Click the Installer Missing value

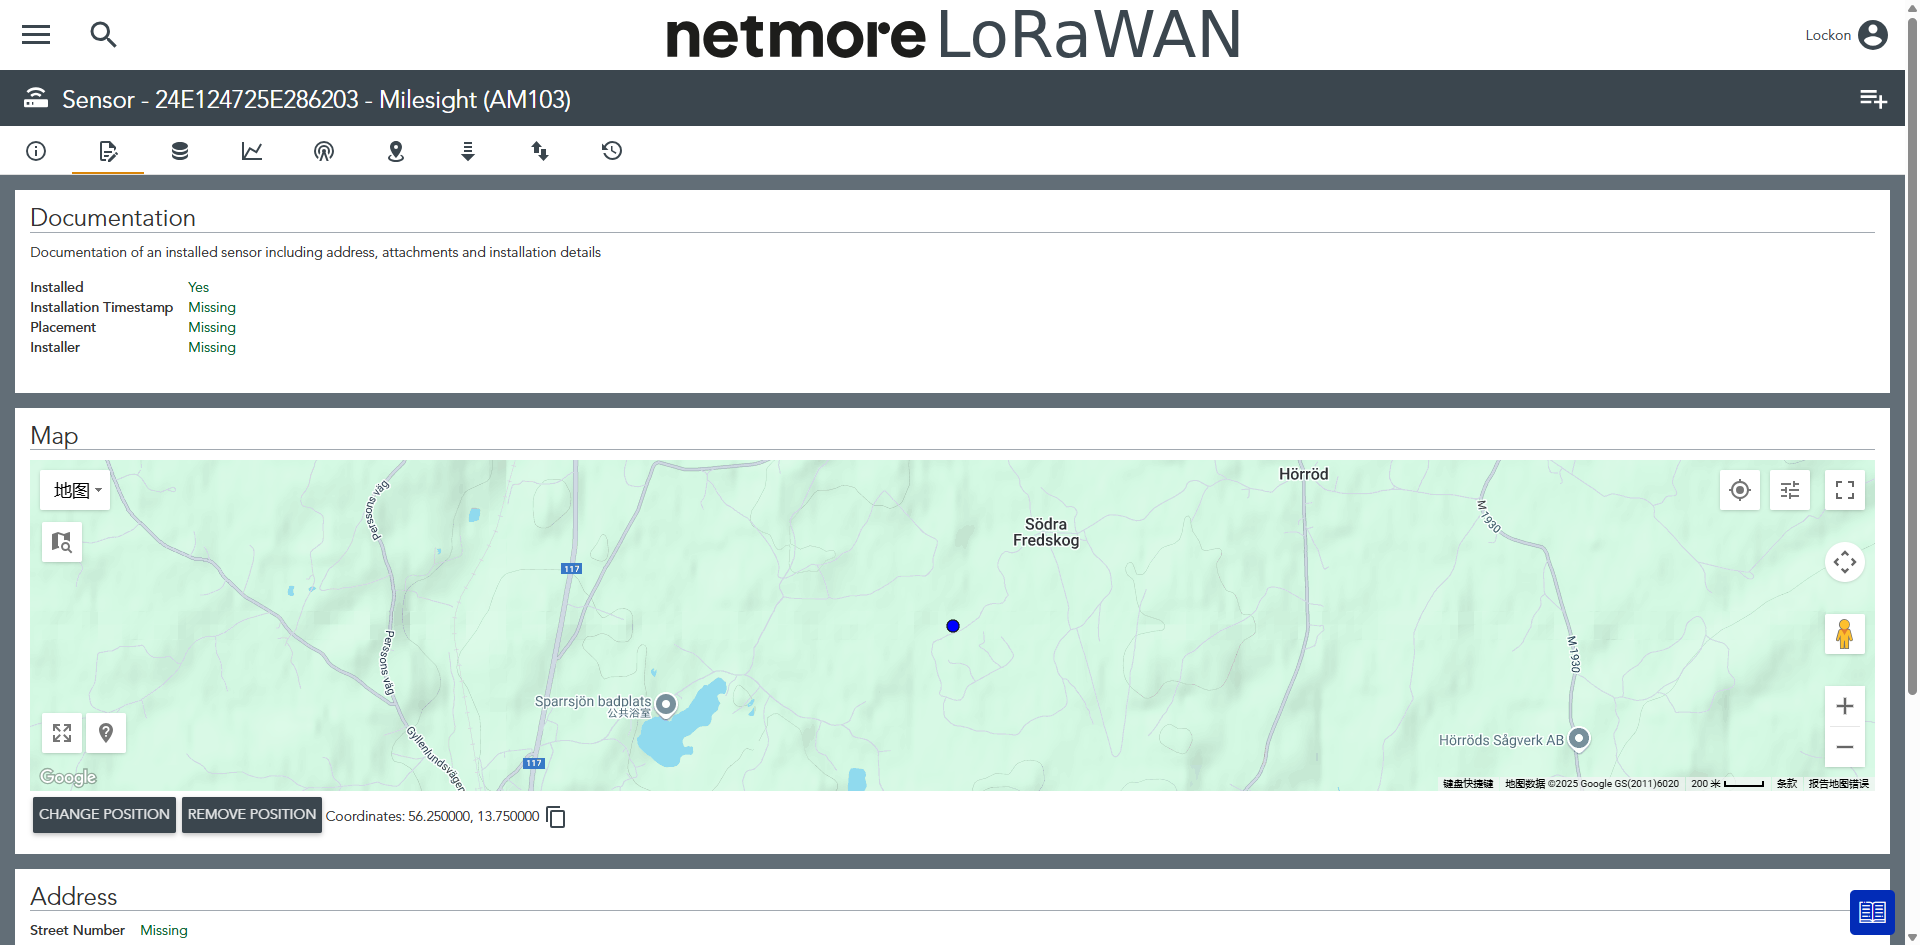point(212,347)
